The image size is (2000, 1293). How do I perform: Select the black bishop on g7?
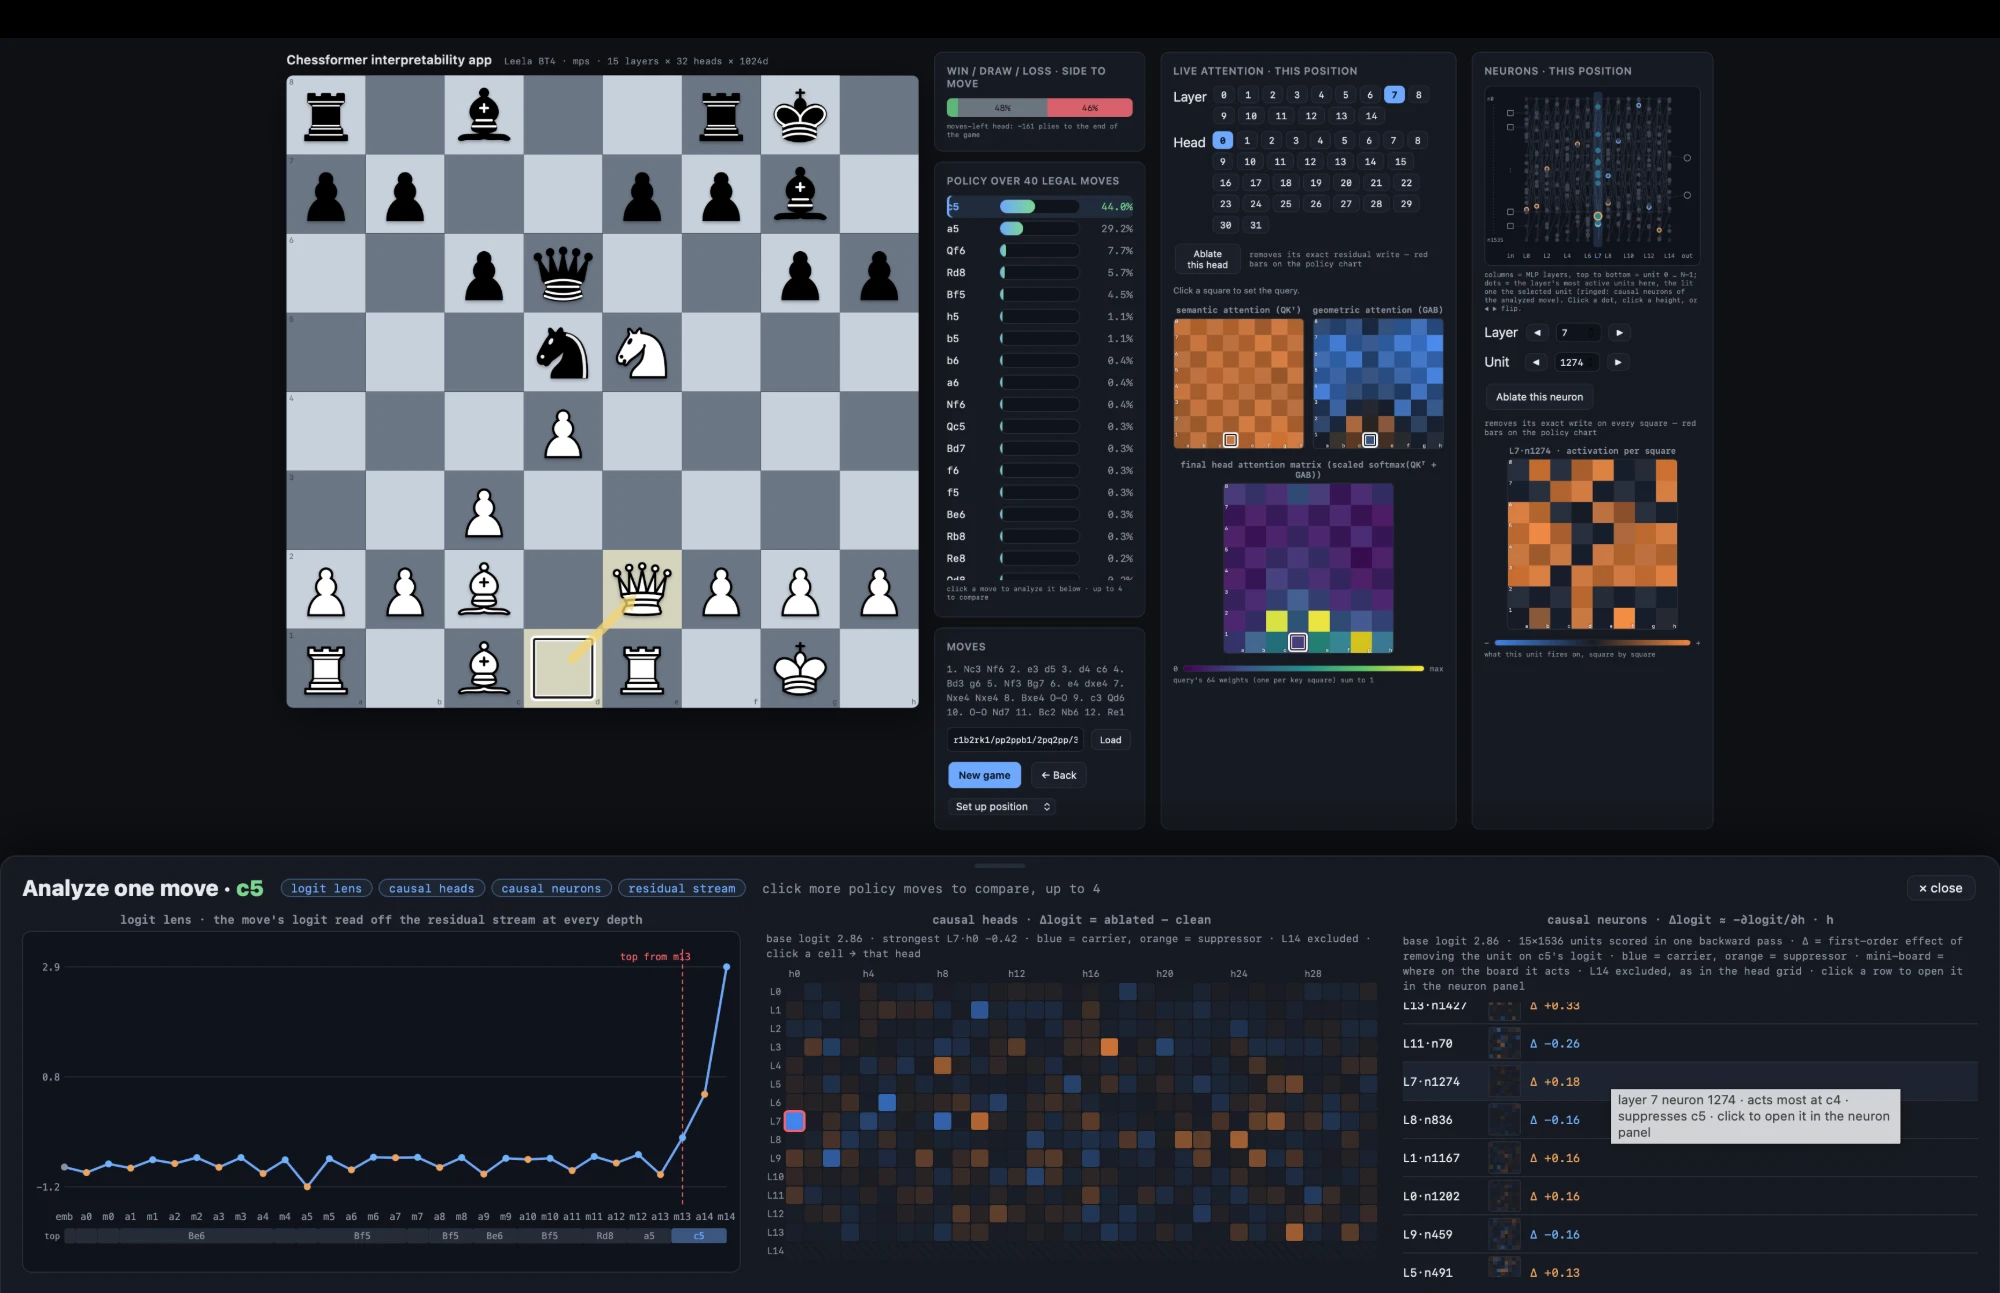pos(800,194)
